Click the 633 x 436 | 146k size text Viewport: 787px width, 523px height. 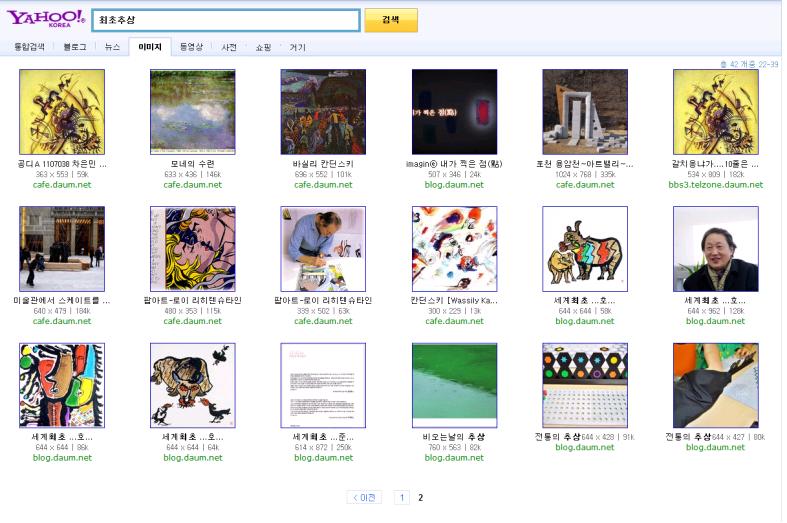click(193, 174)
